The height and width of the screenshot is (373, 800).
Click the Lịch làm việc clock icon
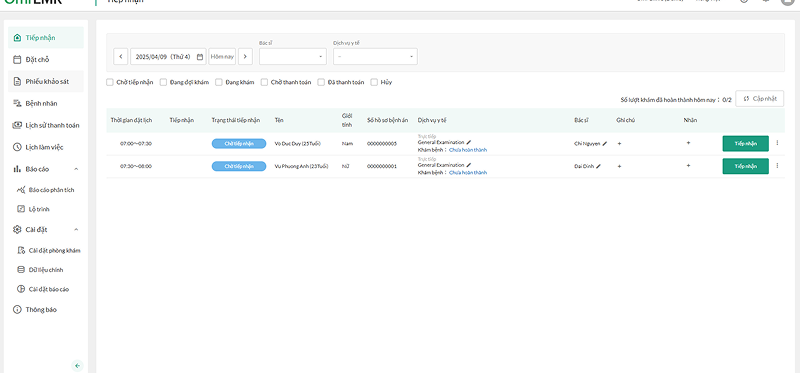tap(17, 147)
